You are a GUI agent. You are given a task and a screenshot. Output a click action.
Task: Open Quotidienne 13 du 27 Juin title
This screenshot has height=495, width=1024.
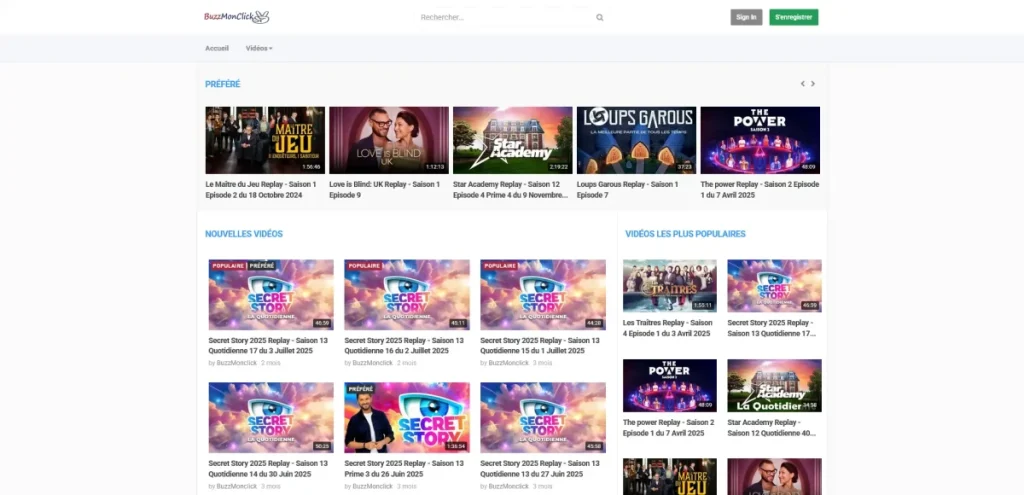(539, 468)
